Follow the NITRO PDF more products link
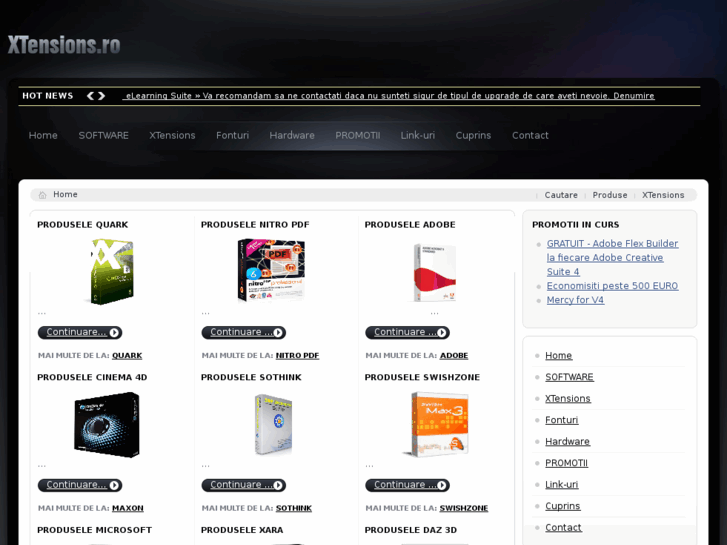This screenshot has height=545, width=727. click(x=297, y=356)
